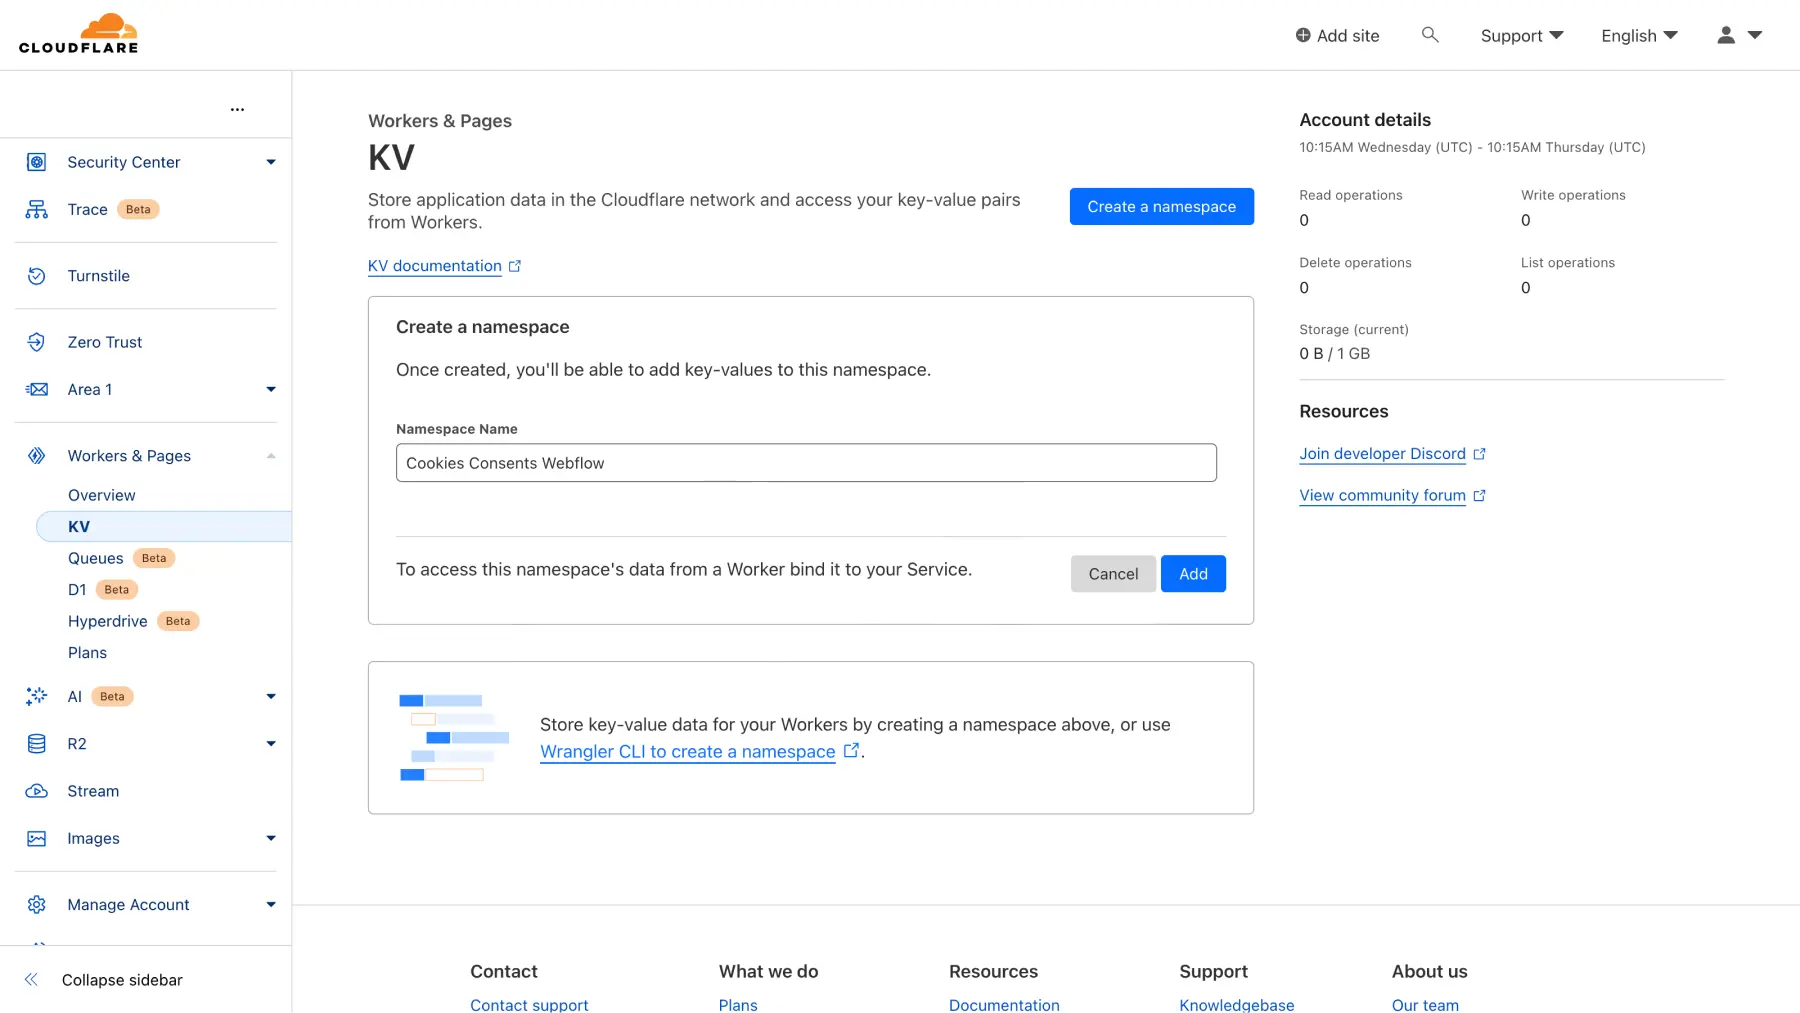Image resolution: width=1800 pixels, height=1013 pixels.
Task: Open Turnstile in the sidebar
Action: [x=98, y=276]
